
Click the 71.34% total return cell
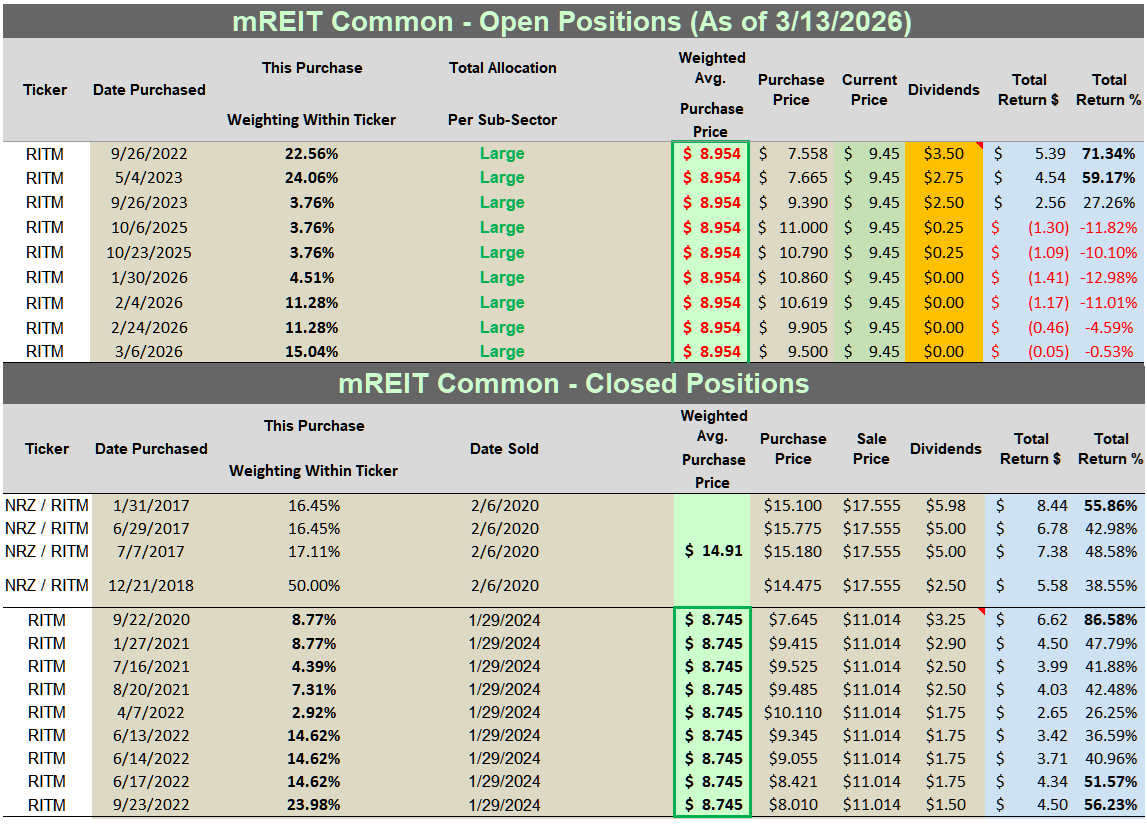tap(1109, 154)
